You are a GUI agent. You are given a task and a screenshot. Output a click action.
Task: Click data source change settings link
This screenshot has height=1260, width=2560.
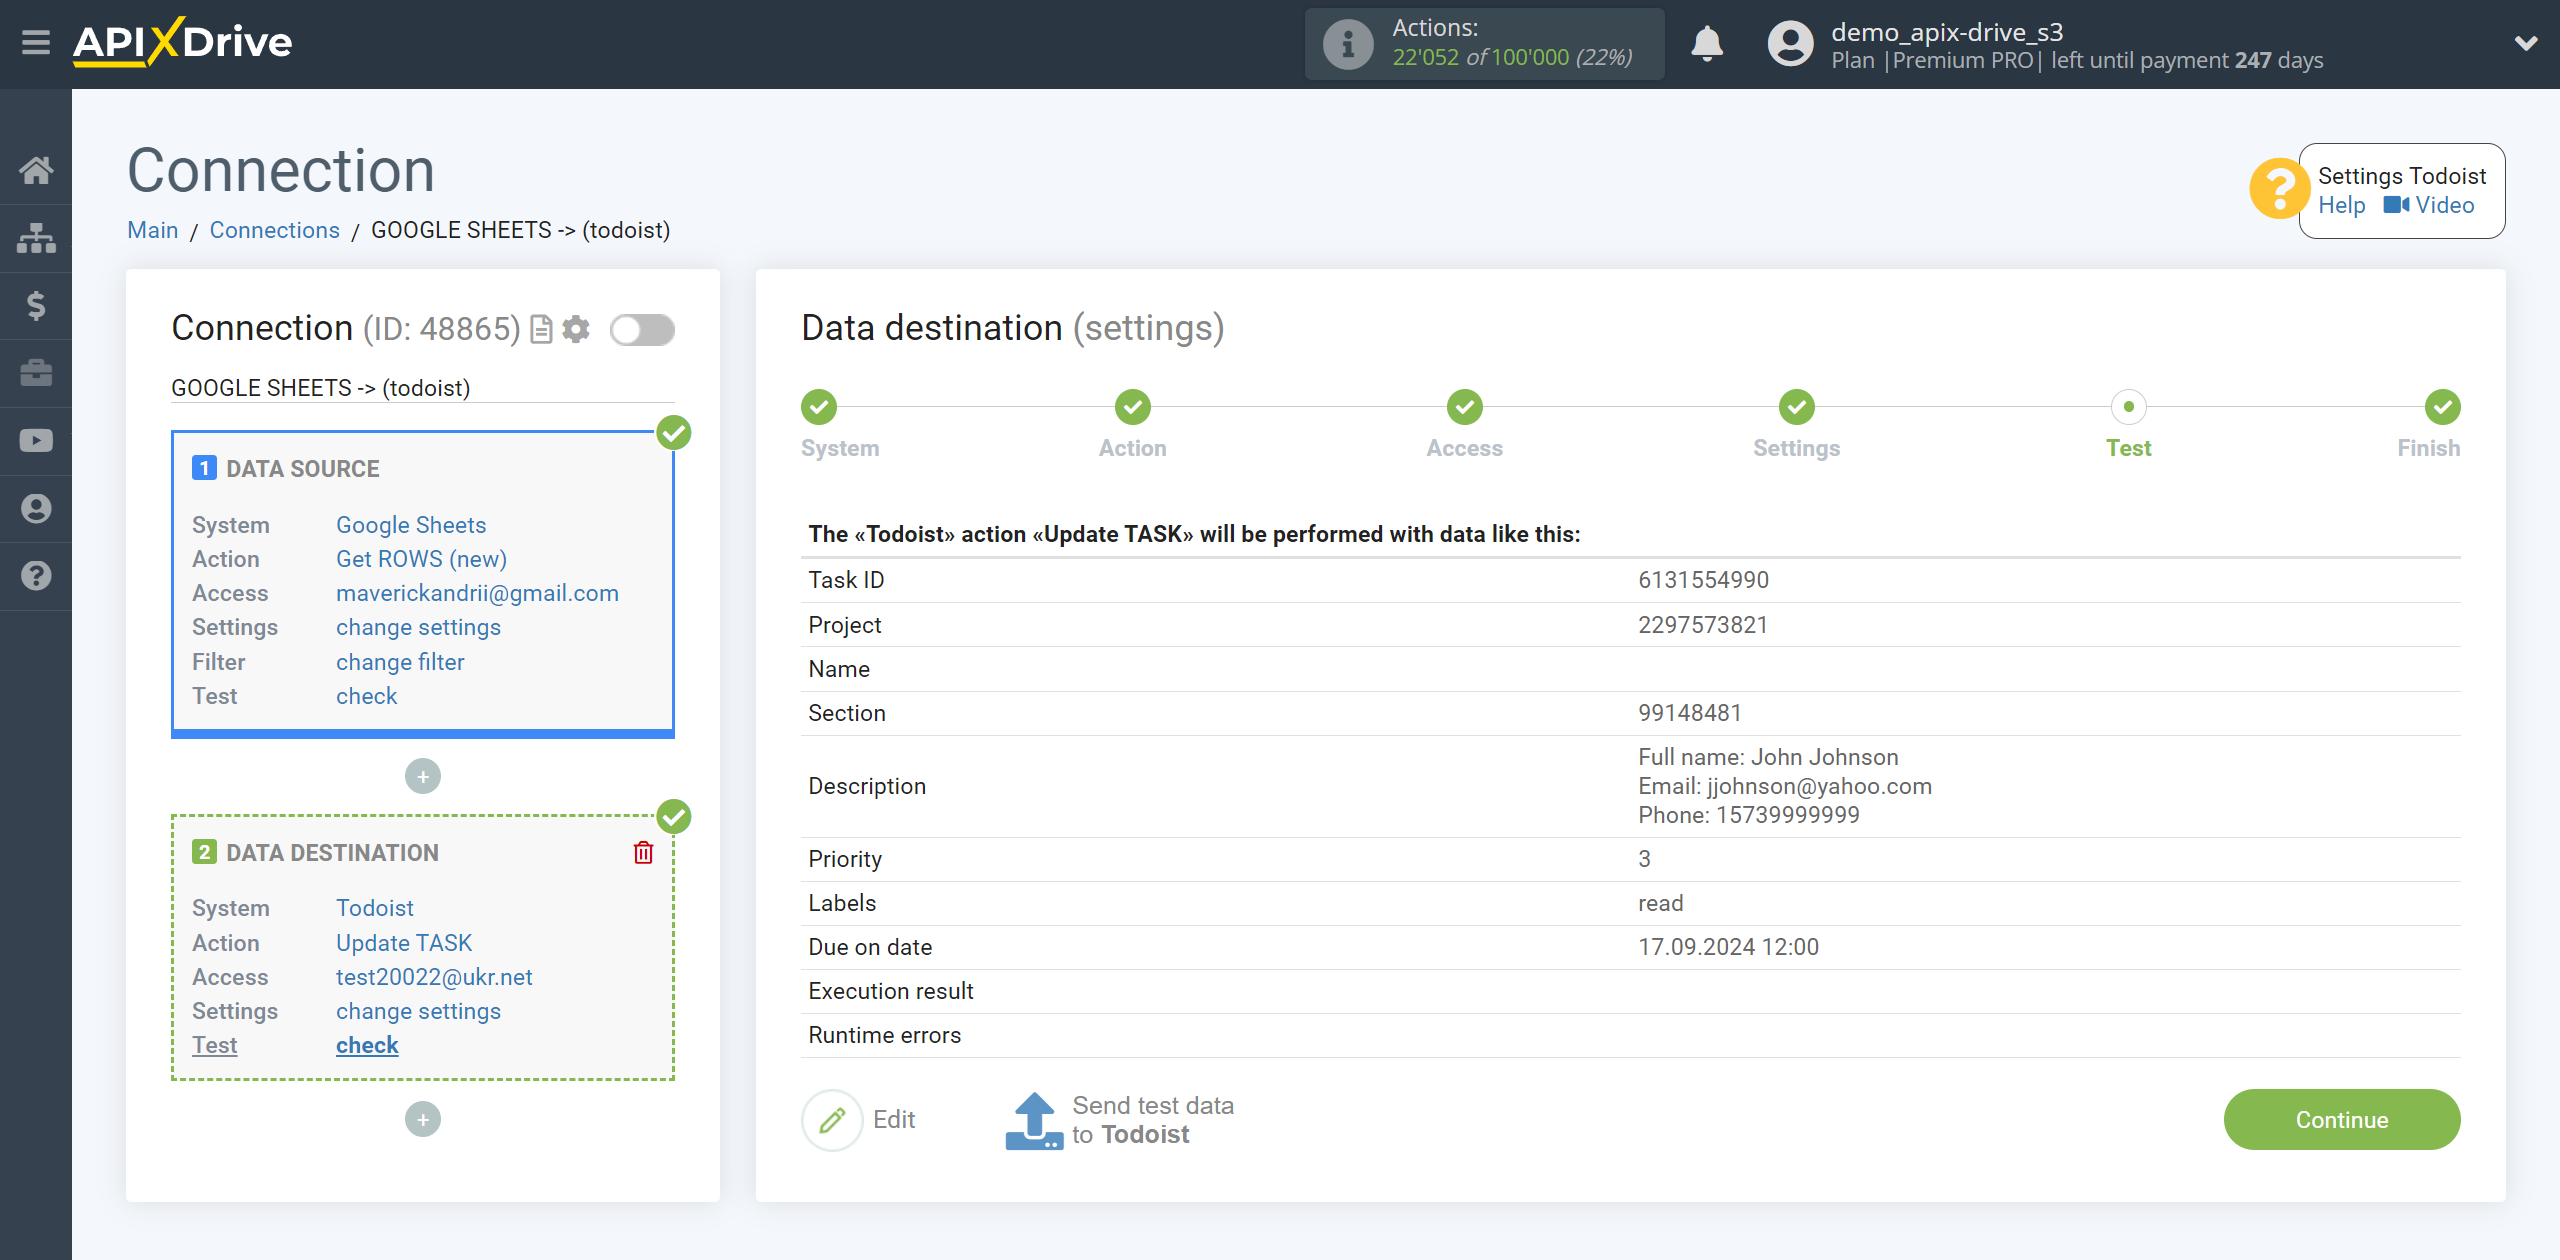[x=418, y=627]
